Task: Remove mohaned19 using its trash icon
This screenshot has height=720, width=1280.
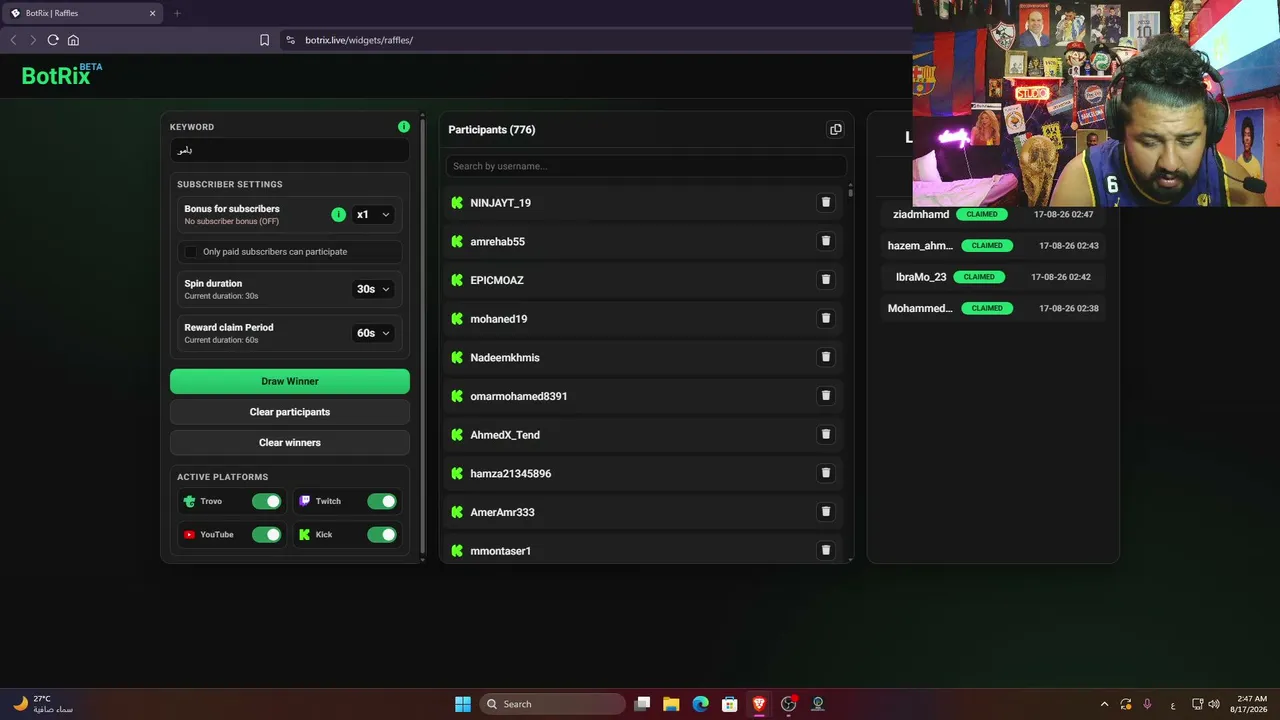Action: [x=826, y=318]
